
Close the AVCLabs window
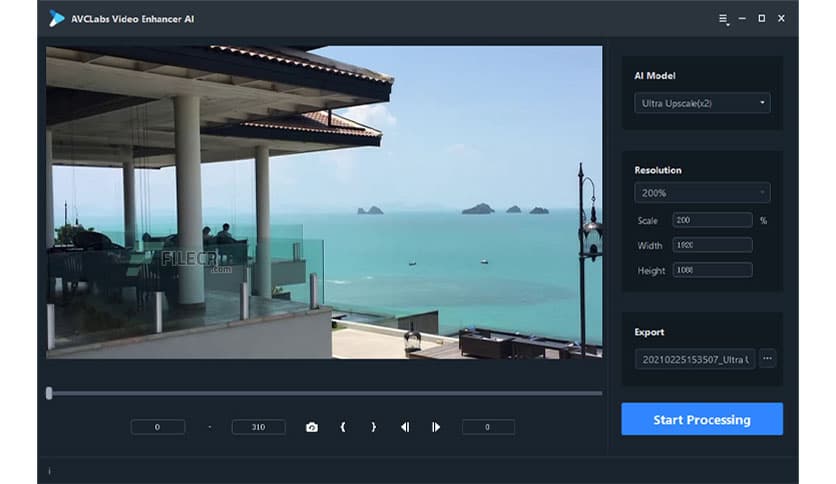pyautogui.click(x=781, y=18)
